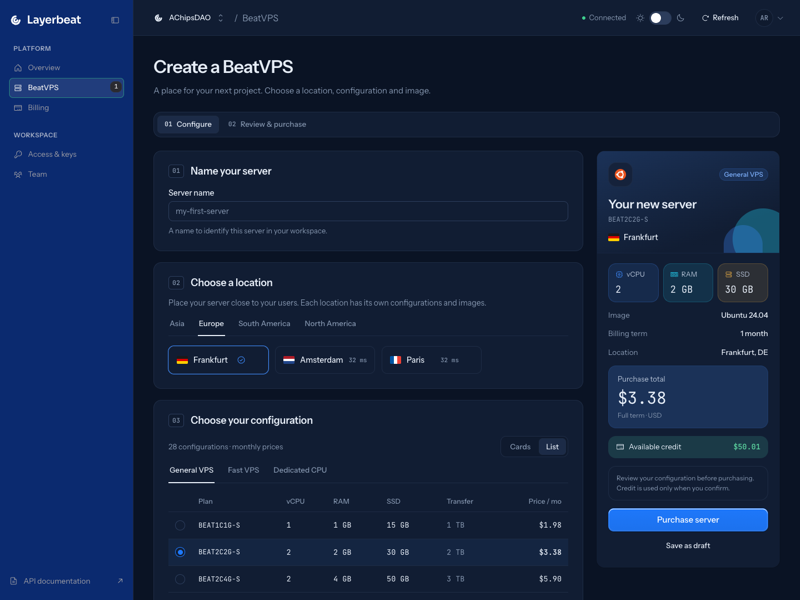Click the AR user avatar

764,18
